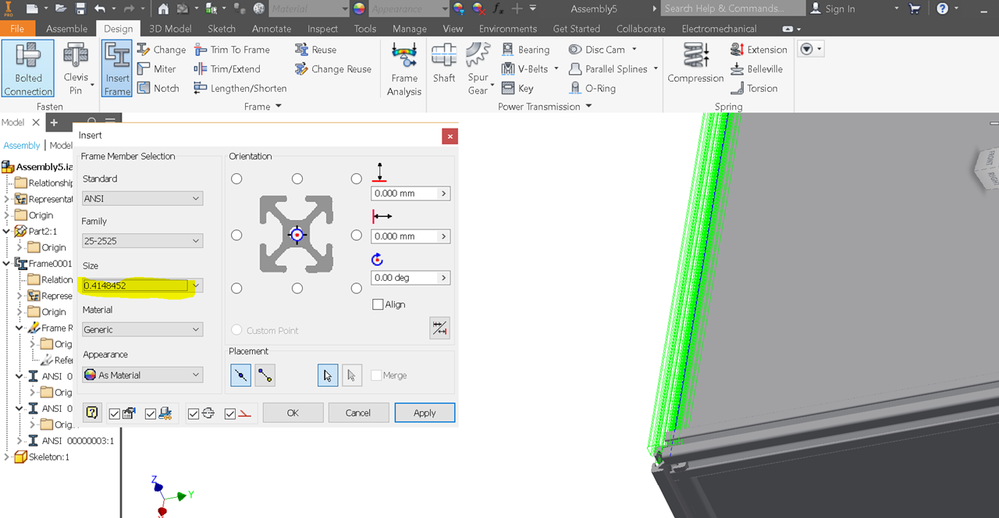
Task: Choose the Trim/Extend tool
Action: tap(227, 69)
